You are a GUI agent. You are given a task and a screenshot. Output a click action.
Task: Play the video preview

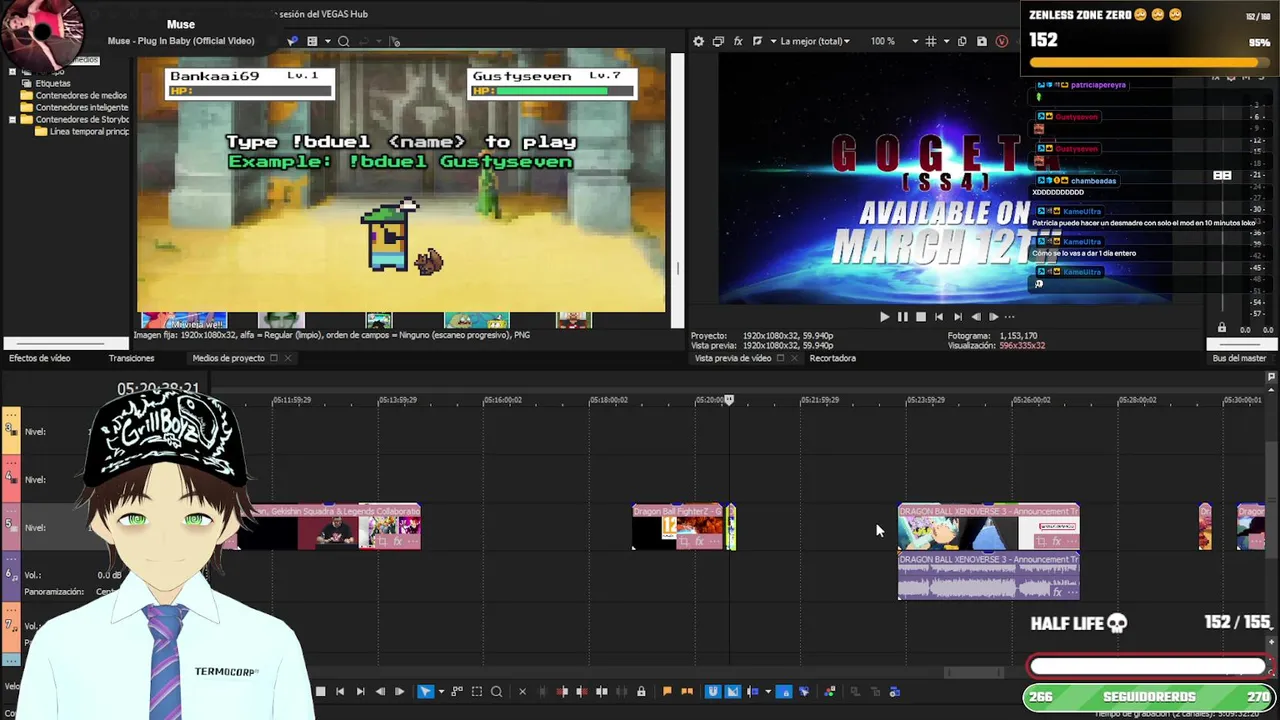(884, 317)
